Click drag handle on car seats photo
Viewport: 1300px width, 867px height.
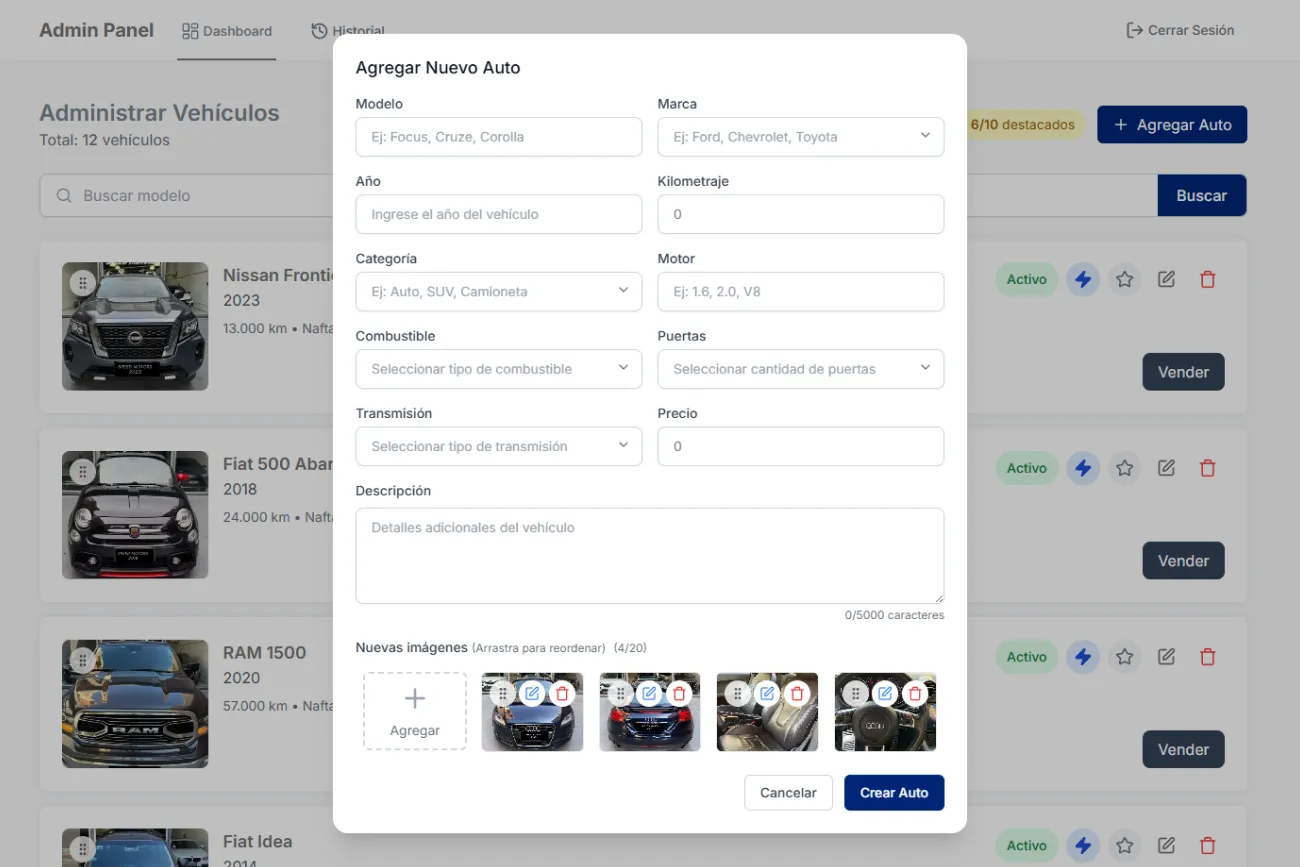pos(737,693)
